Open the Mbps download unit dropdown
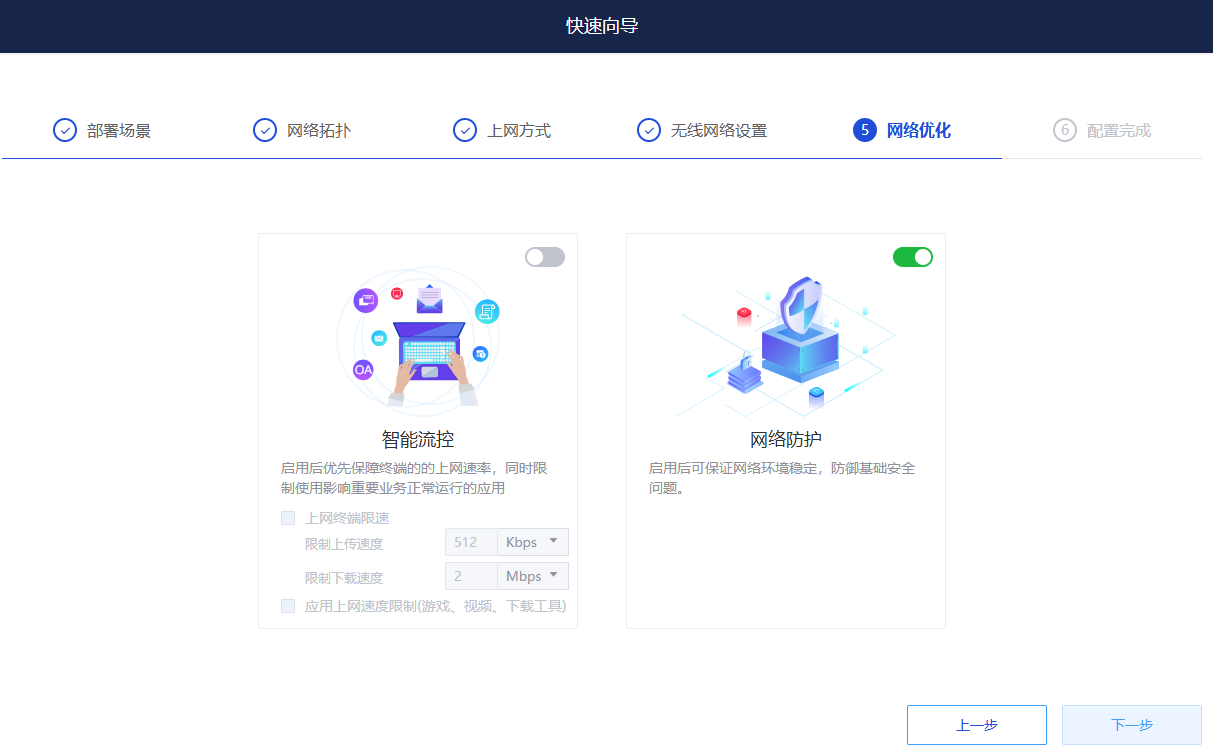 (532, 576)
